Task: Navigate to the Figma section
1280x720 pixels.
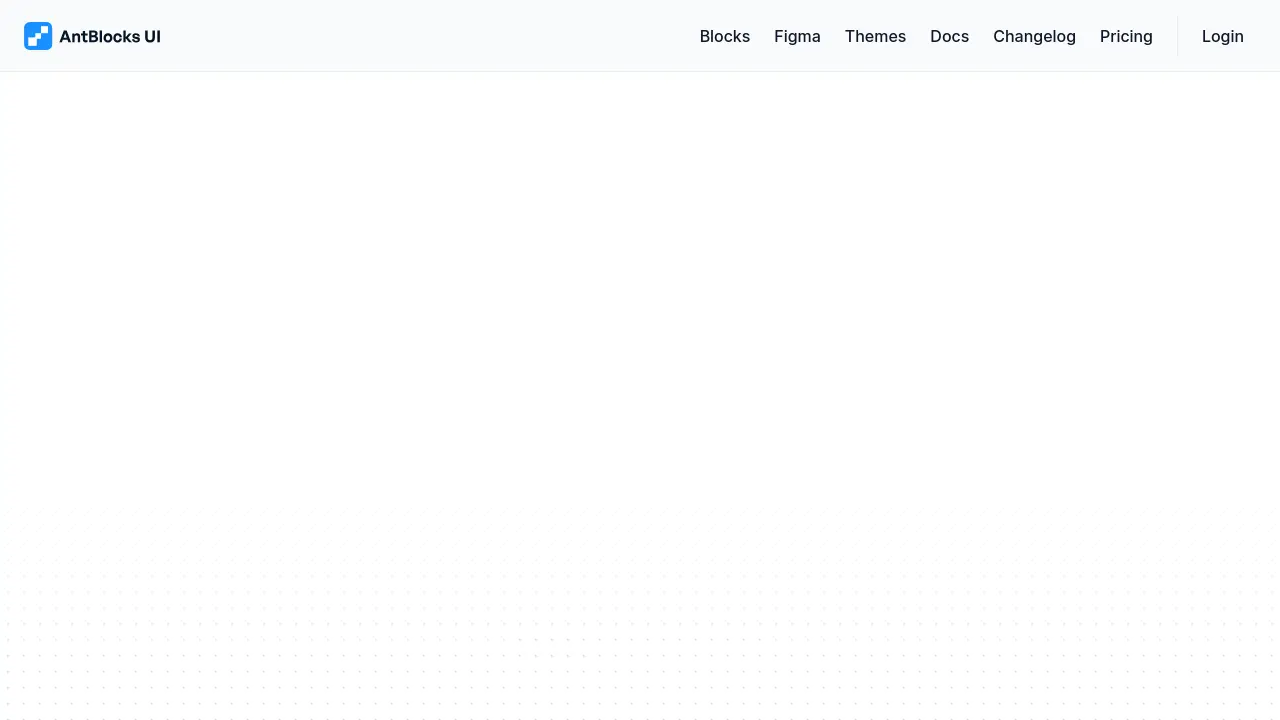Action: click(x=797, y=36)
